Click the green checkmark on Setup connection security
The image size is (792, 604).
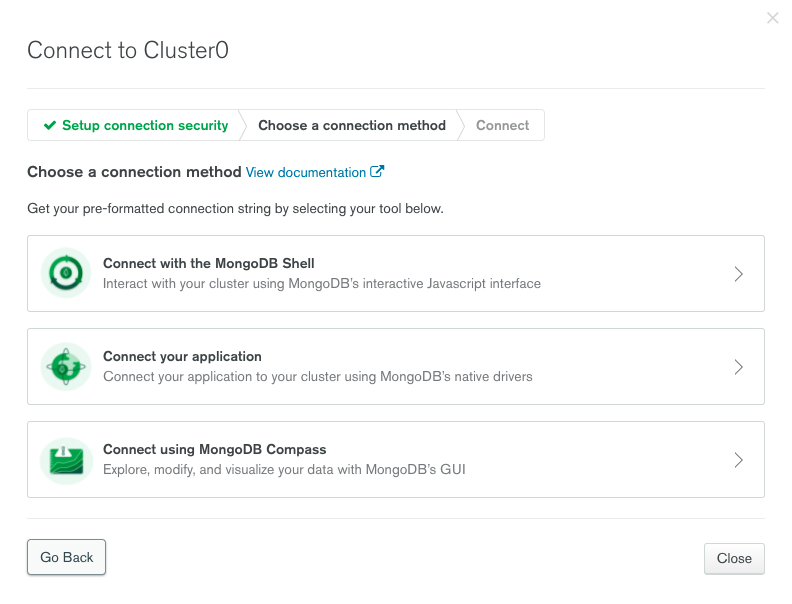pos(49,126)
